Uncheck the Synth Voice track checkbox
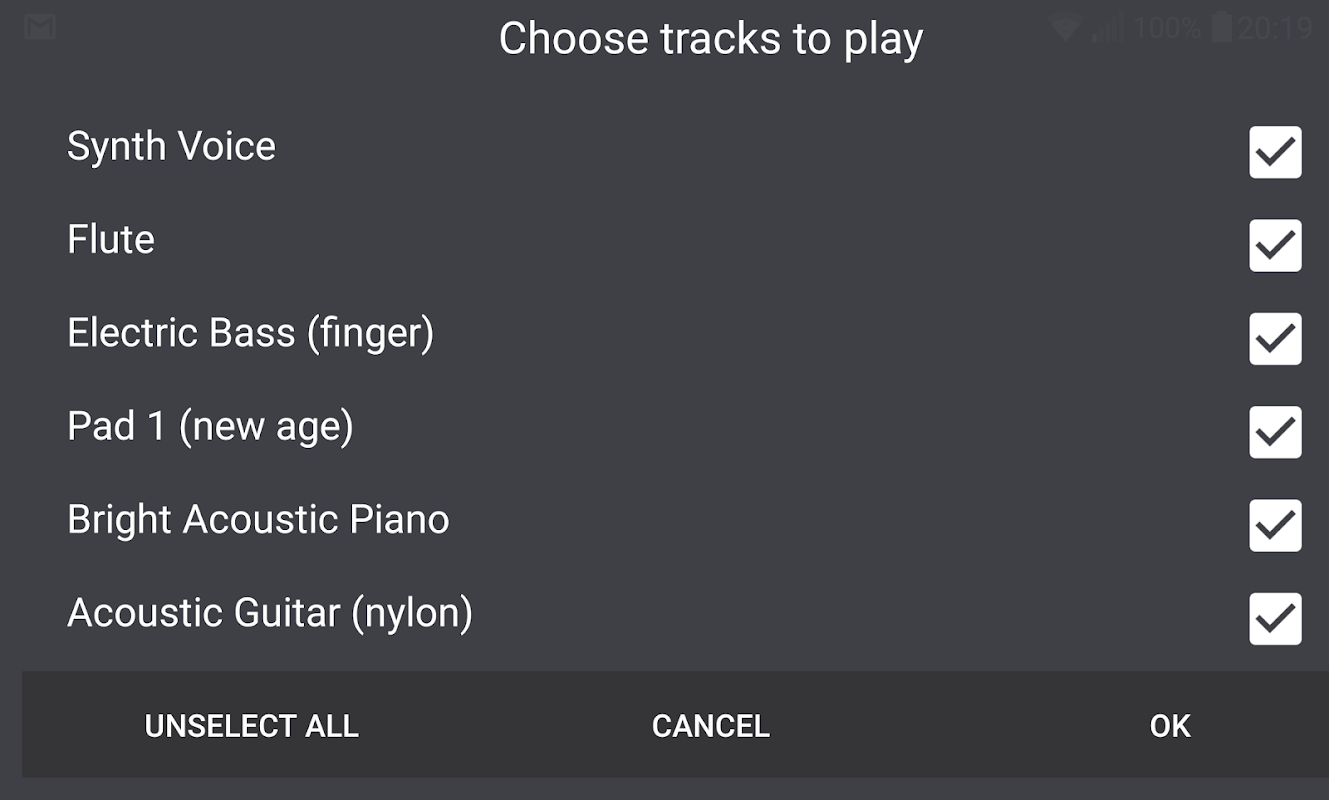Screen dimensions: 1329x800 click(x=1275, y=152)
